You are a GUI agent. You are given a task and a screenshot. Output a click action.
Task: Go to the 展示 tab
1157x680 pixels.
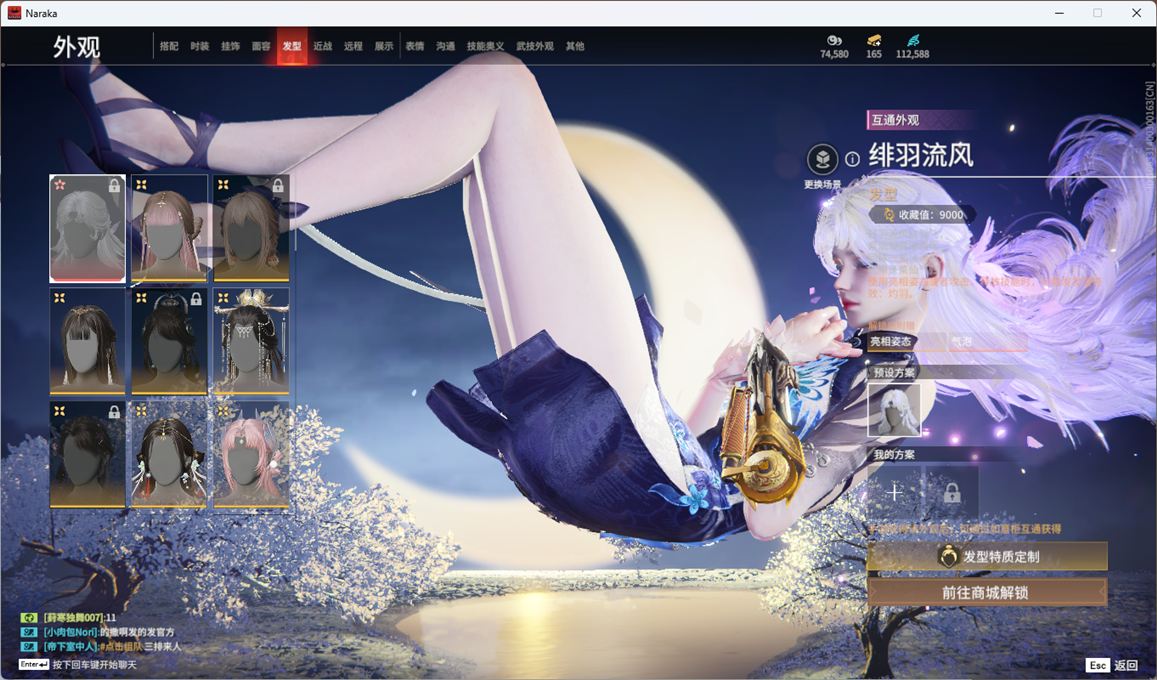click(x=384, y=46)
